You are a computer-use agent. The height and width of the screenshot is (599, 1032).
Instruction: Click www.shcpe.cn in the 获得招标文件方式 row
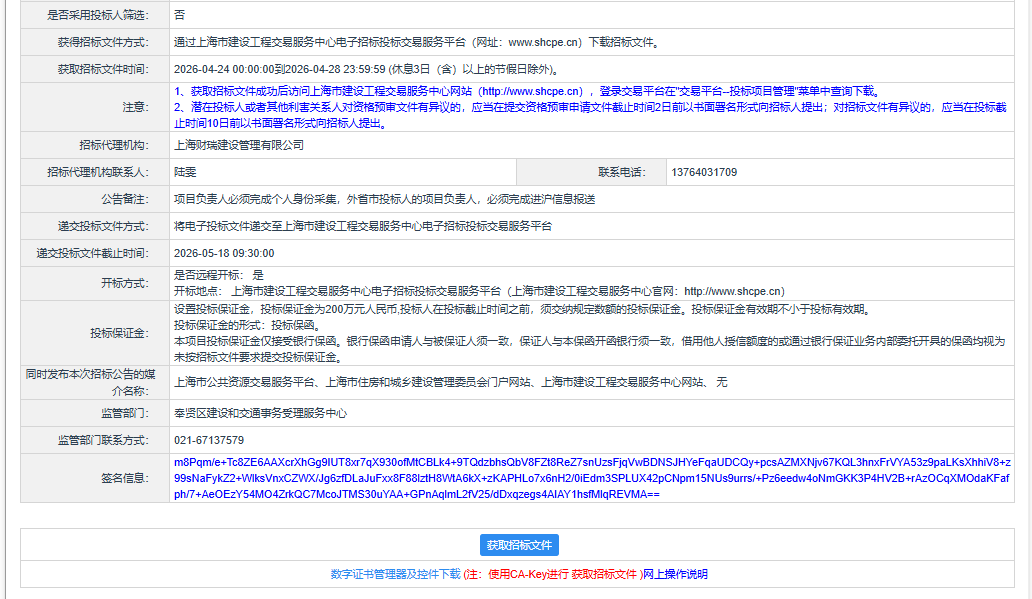click(548, 43)
